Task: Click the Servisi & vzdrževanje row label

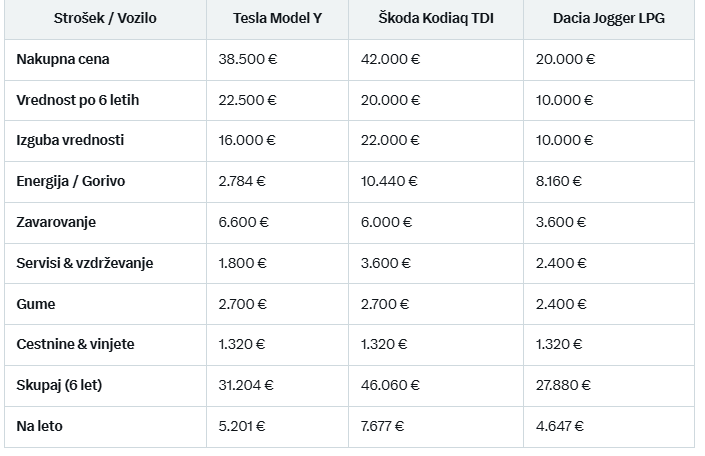Action: pyautogui.click(x=85, y=263)
